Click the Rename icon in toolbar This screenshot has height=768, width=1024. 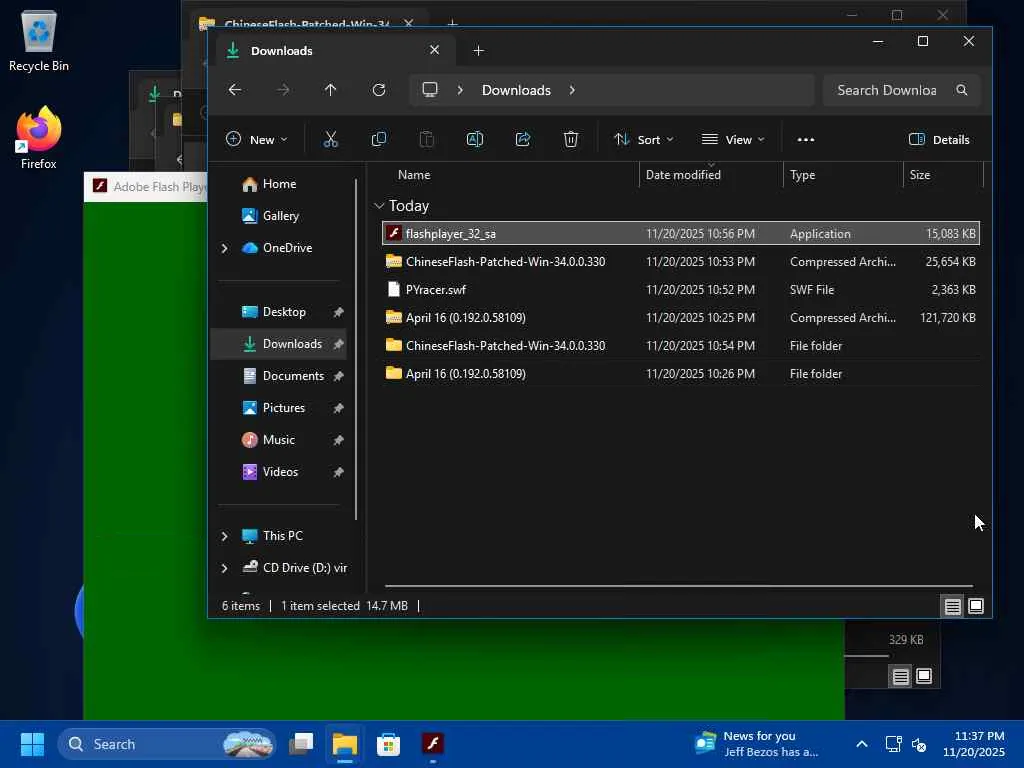(x=475, y=140)
